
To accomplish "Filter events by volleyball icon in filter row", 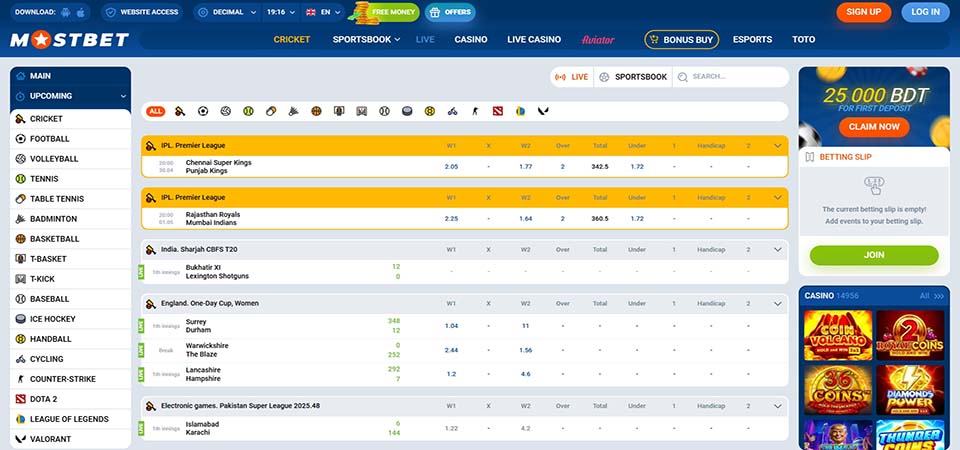I will 225,111.
